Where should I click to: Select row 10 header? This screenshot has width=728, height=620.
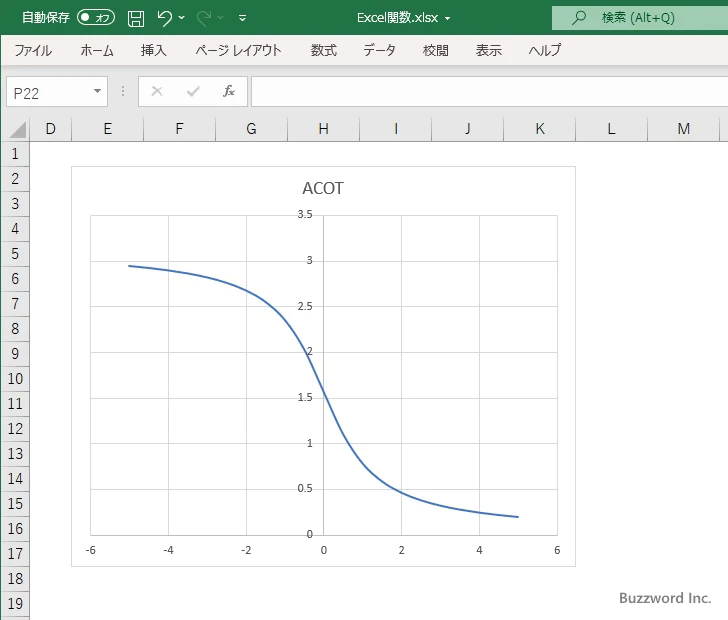pos(15,379)
